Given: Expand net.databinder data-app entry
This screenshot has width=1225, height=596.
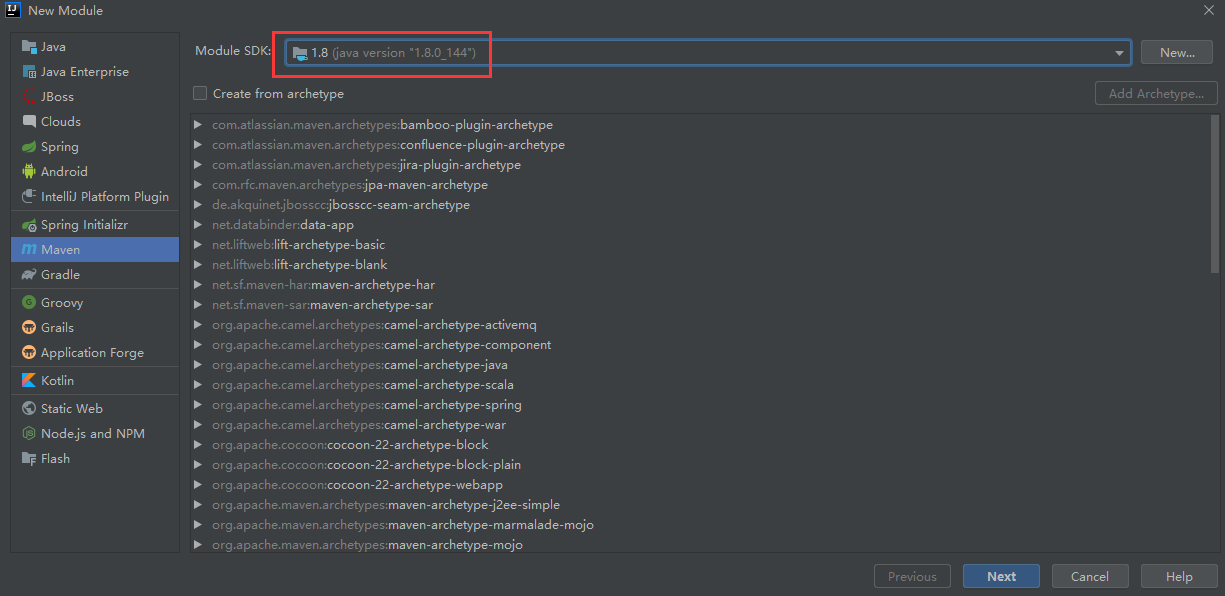Looking at the screenshot, I should coord(197,225).
